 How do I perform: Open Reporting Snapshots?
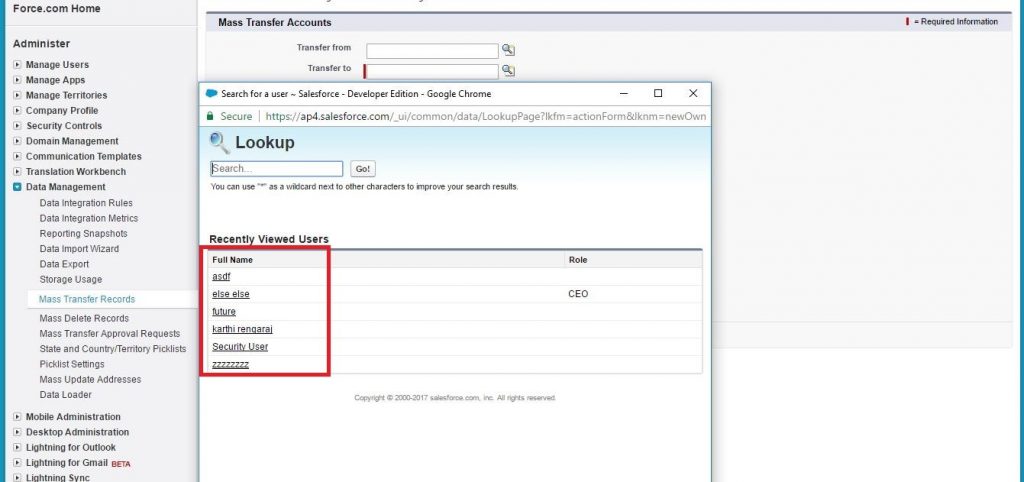[84, 234]
